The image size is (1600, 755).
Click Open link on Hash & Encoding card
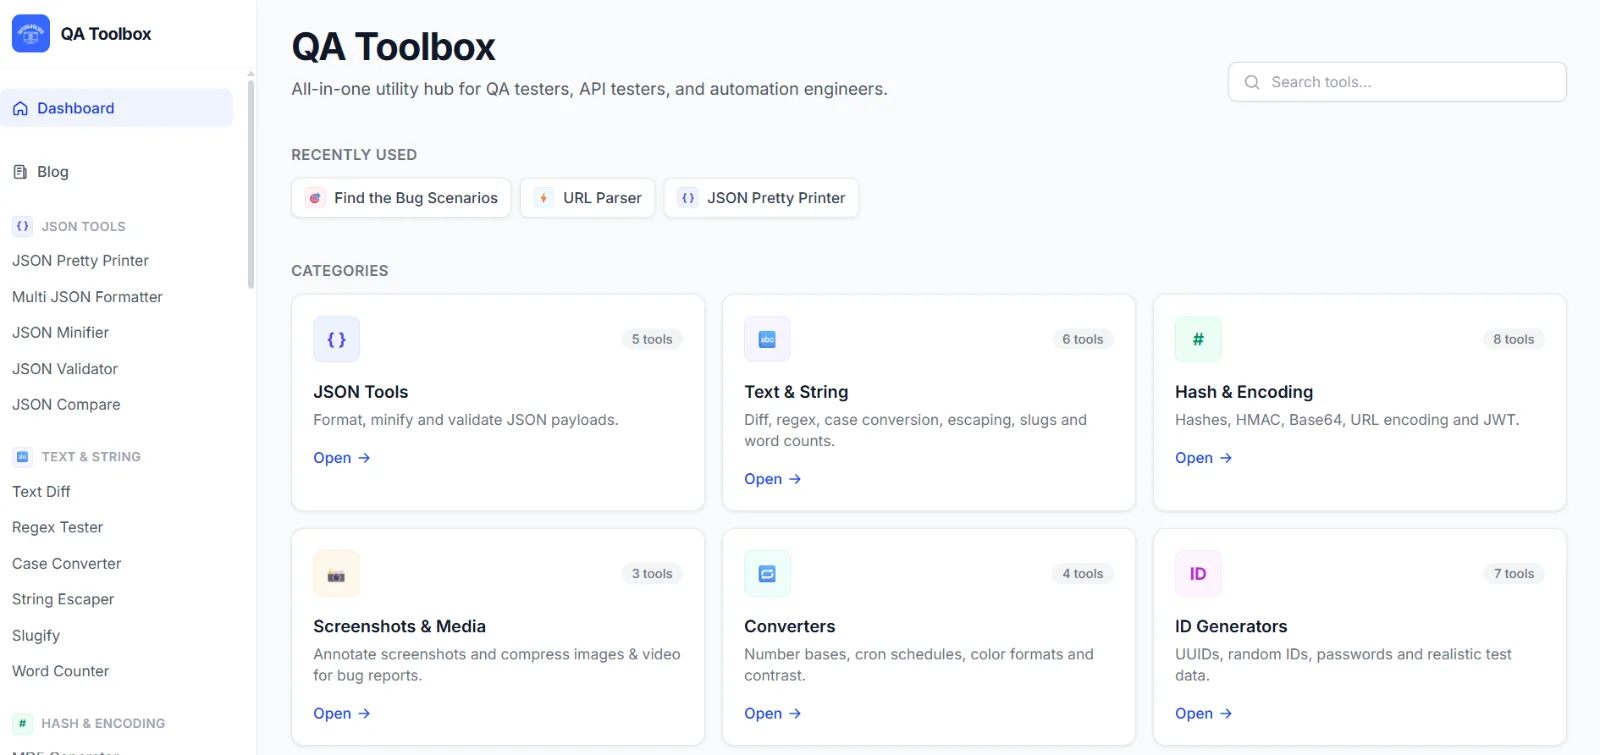[1204, 458]
